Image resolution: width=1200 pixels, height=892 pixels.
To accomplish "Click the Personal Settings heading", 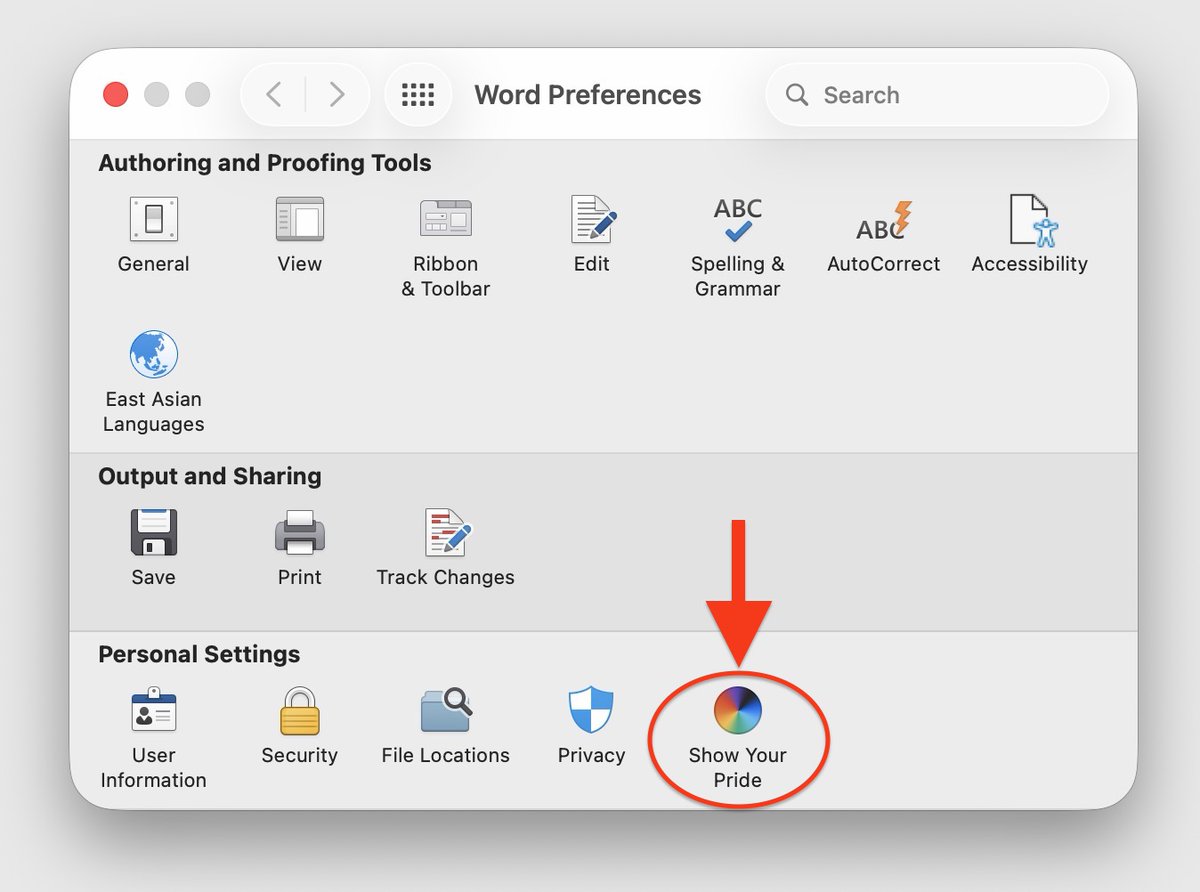I will [199, 654].
